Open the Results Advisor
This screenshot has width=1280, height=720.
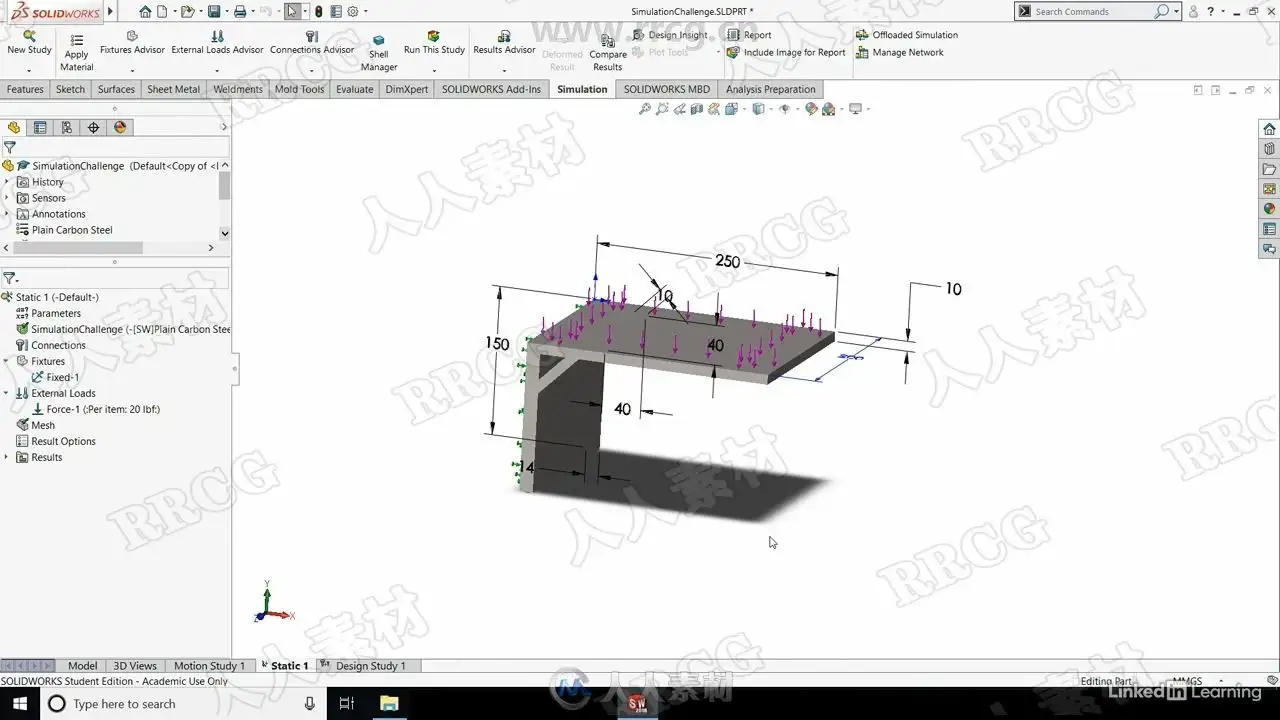(504, 43)
